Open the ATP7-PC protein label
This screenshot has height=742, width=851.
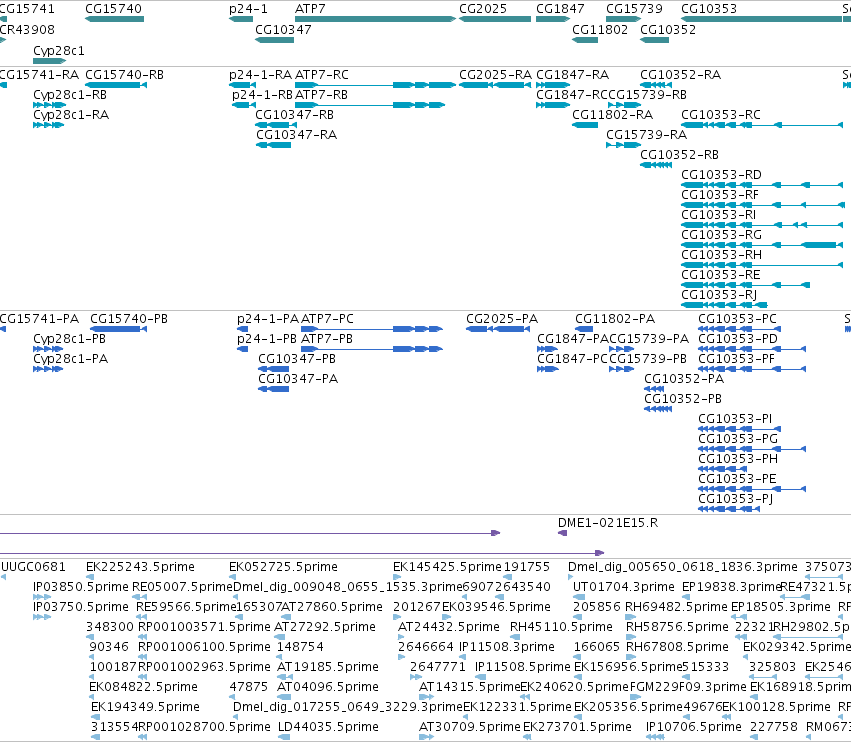click(x=327, y=319)
